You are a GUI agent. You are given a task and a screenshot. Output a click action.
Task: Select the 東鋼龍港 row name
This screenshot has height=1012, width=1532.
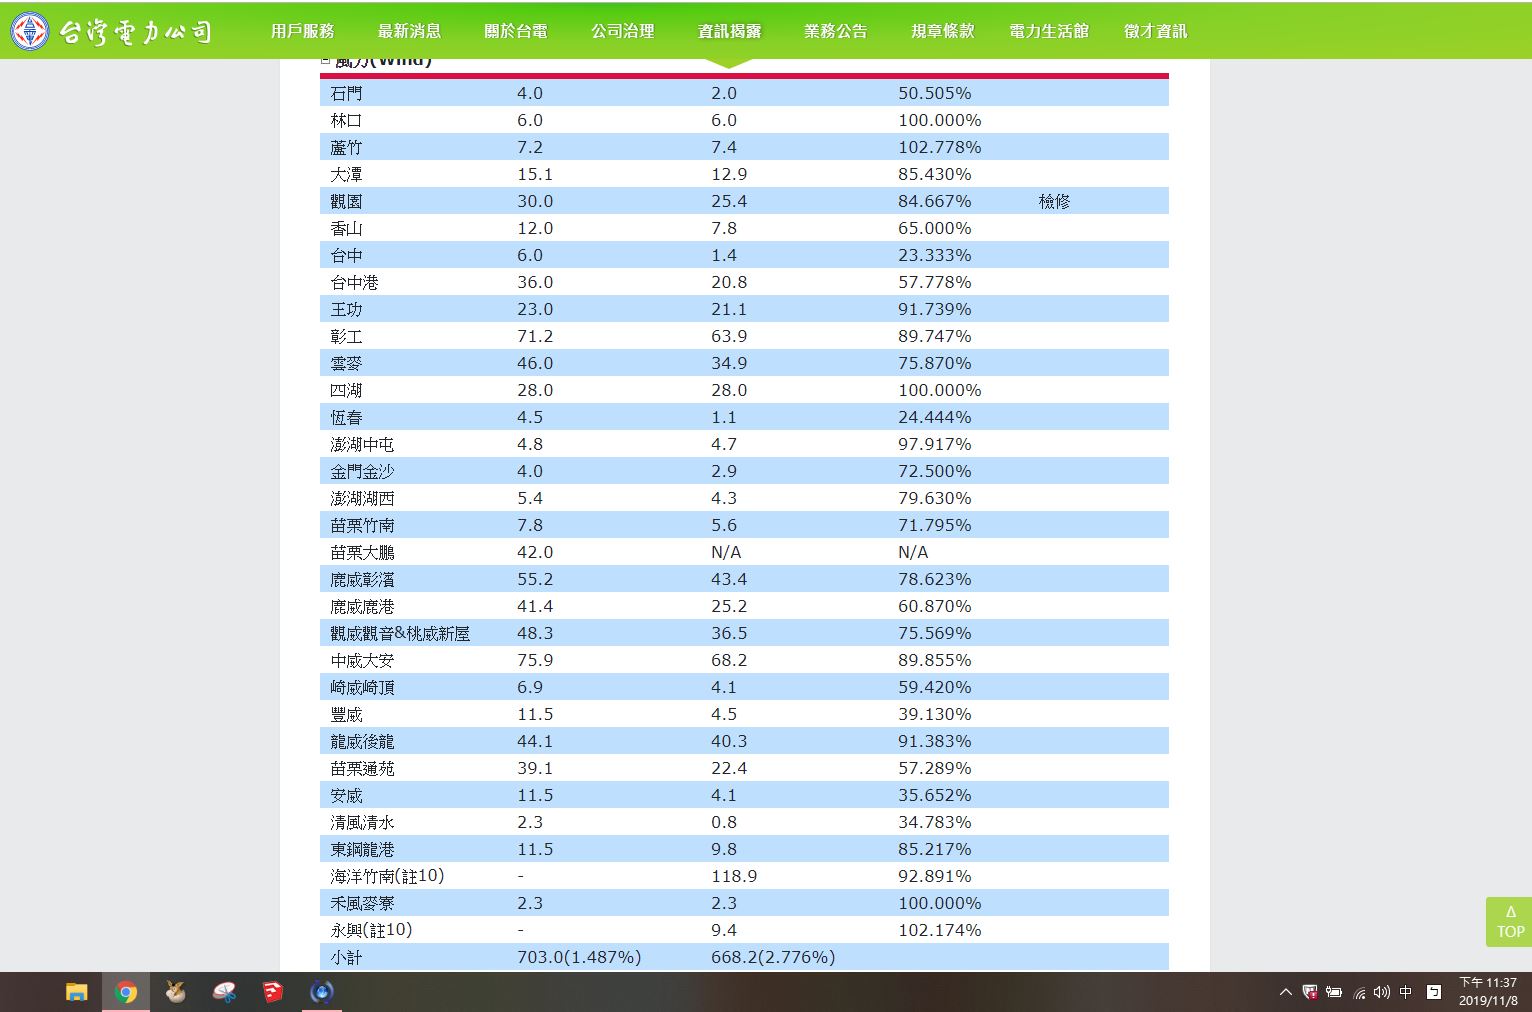[362, 849]
